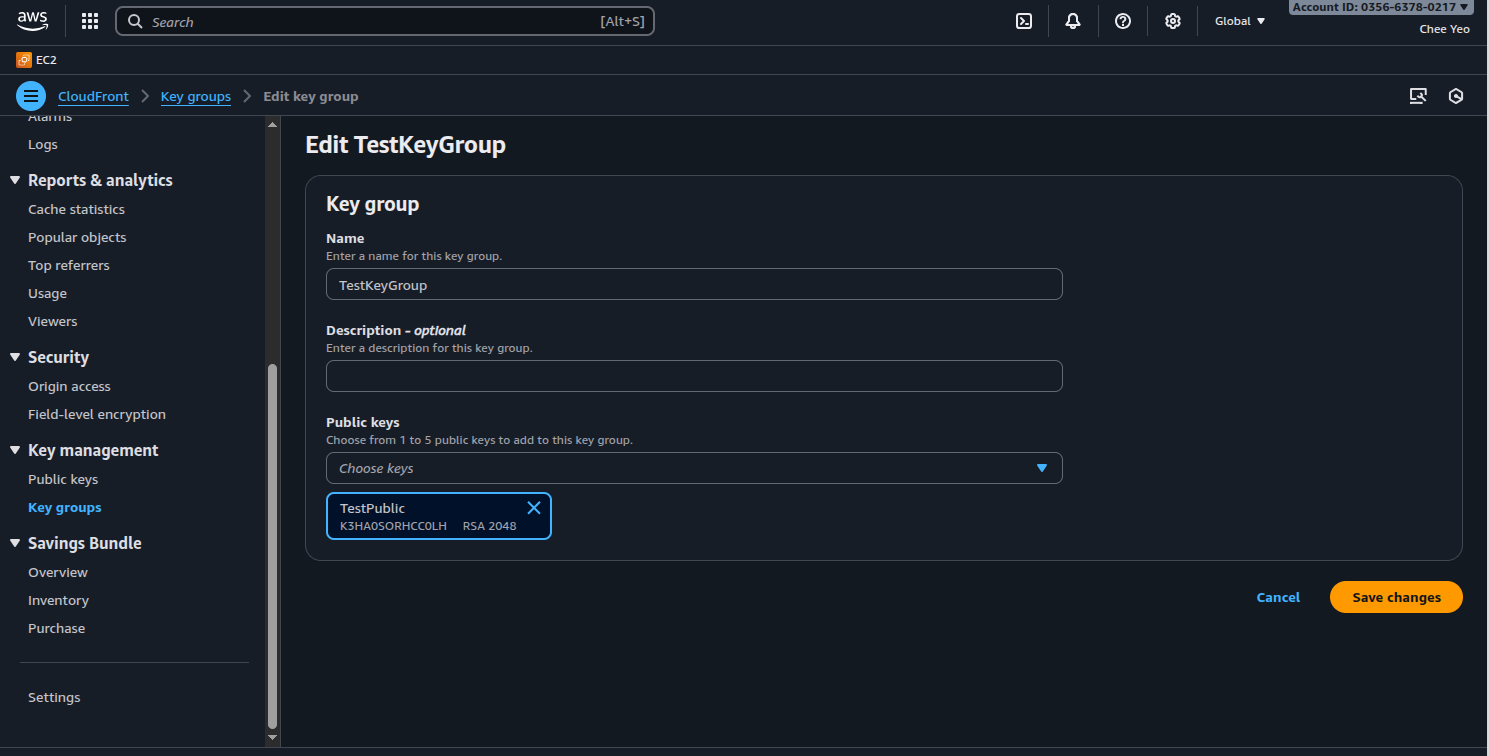Screen dimensions: 1489x756
Task: Open the screen monitor icon at right
Action: tap(1418, 96)
